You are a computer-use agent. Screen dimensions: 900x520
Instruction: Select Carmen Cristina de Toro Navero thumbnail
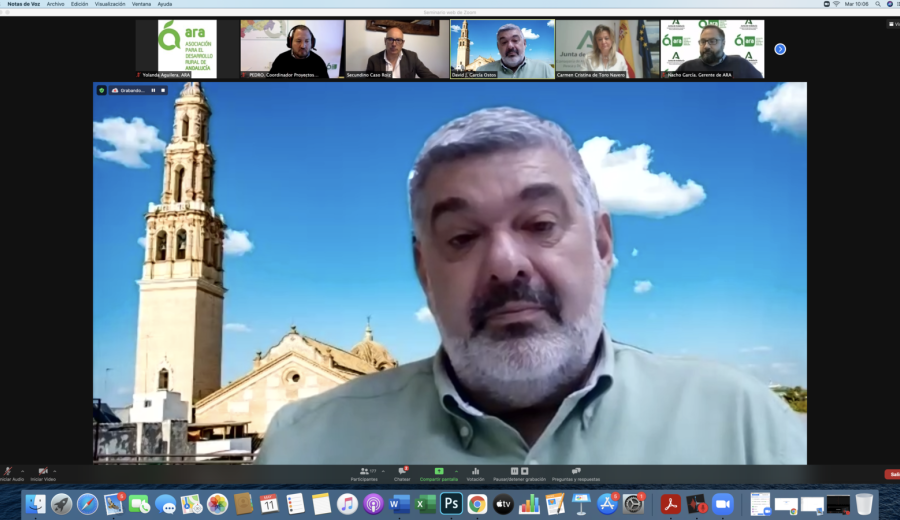click(x=607, y=49)
